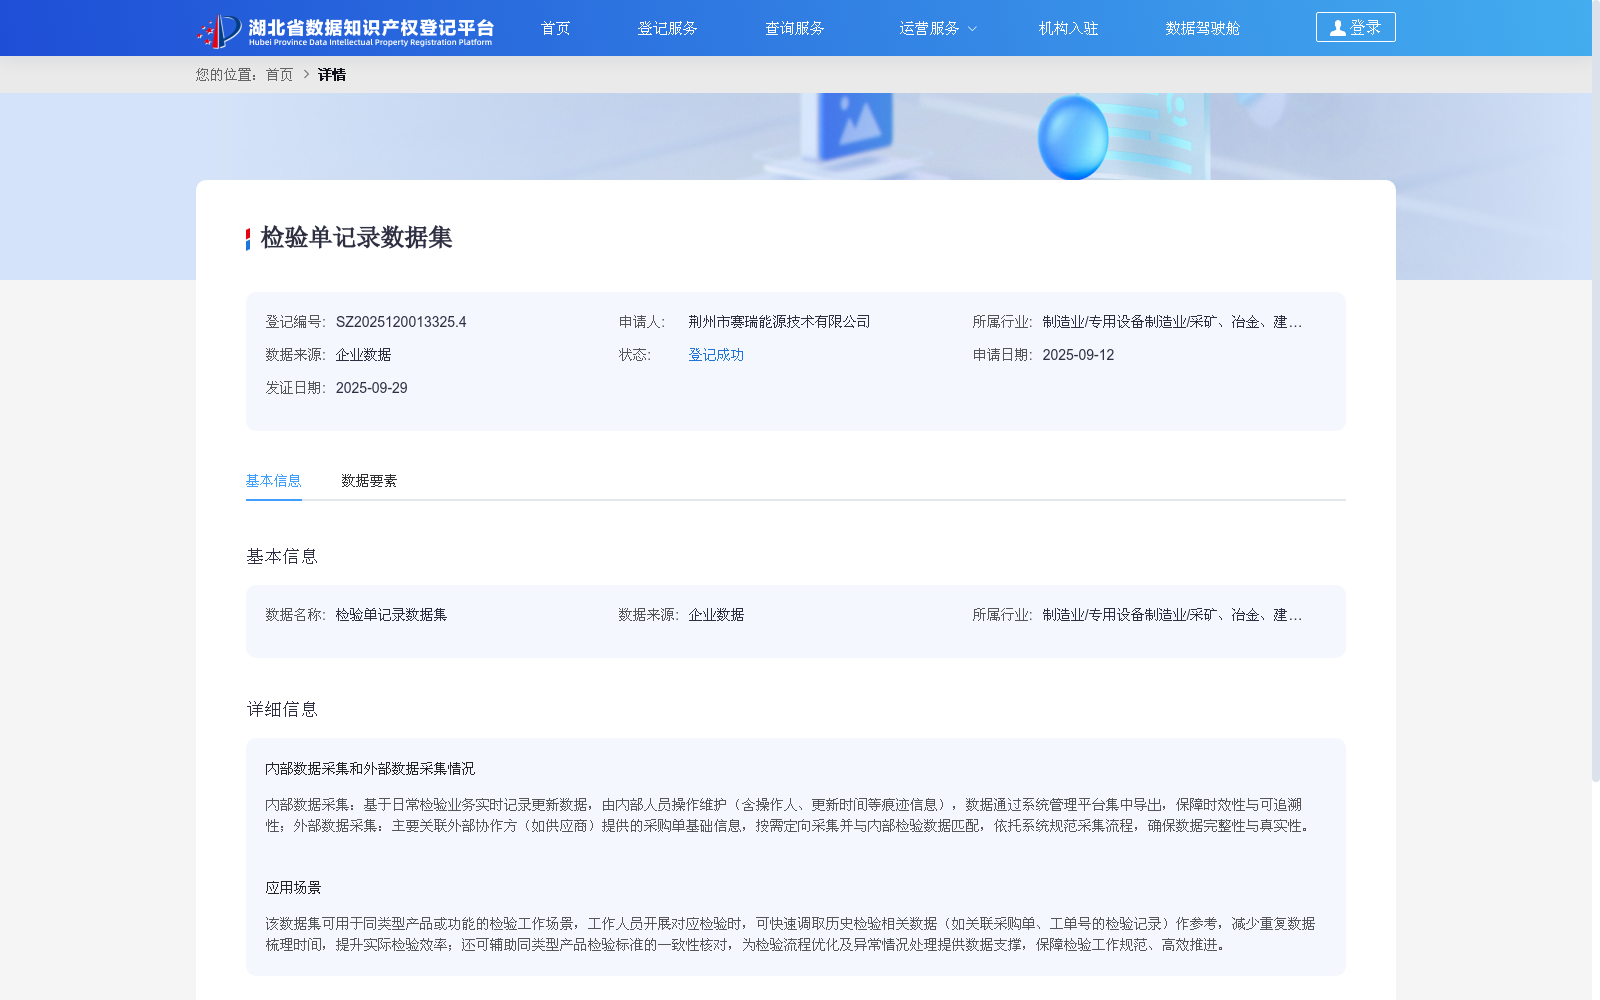Image resolution: width=1600 pixels, height=1000 pixels.
Task: Click the platform logo in header
Action: [345, 30]
